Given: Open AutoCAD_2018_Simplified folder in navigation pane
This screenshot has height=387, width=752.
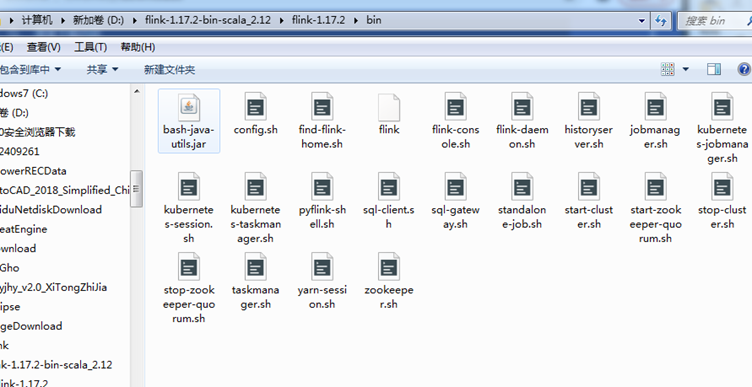Looking at the screenshot, I should [x=65, y=190].
